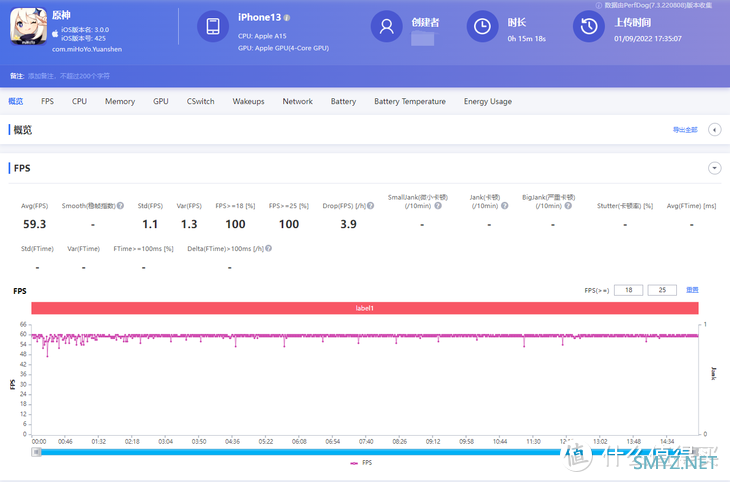Click the Avg(FPS) value 59.3
Viewport: 730px width, 482px height.
[x=34, y=224]
